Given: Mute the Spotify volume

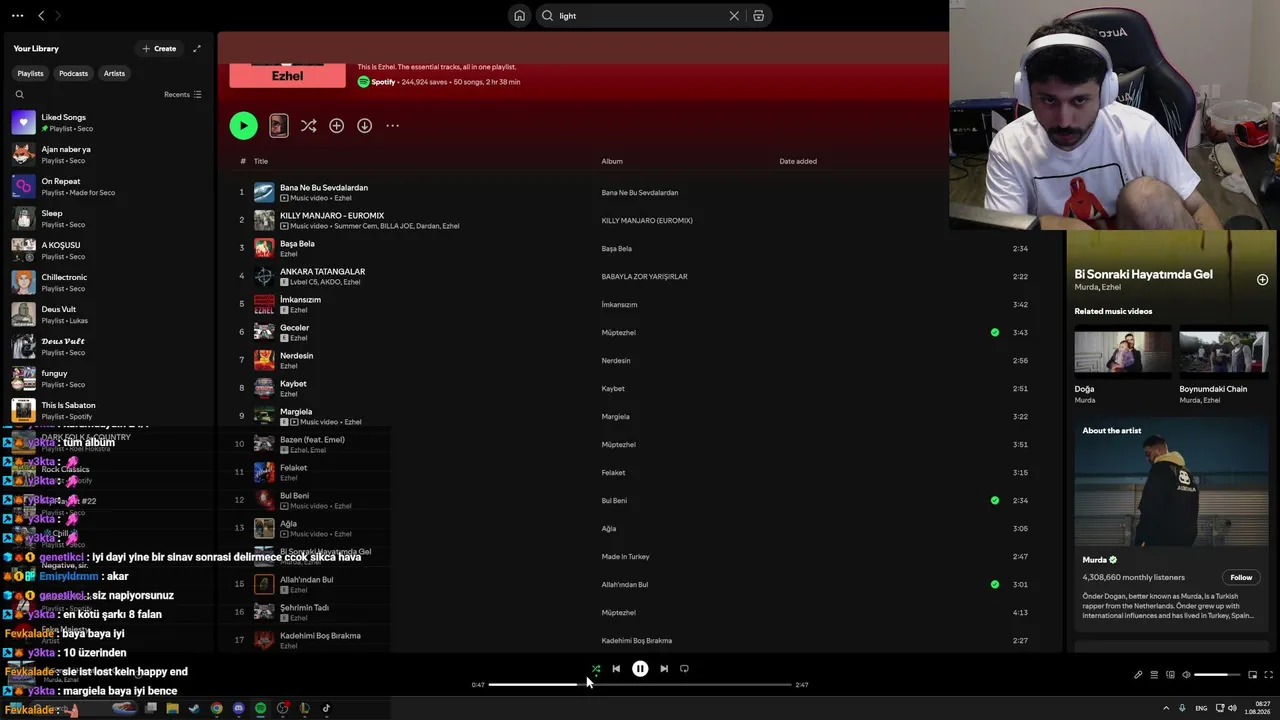Looking at the screenshot, I should (1186, 675).
